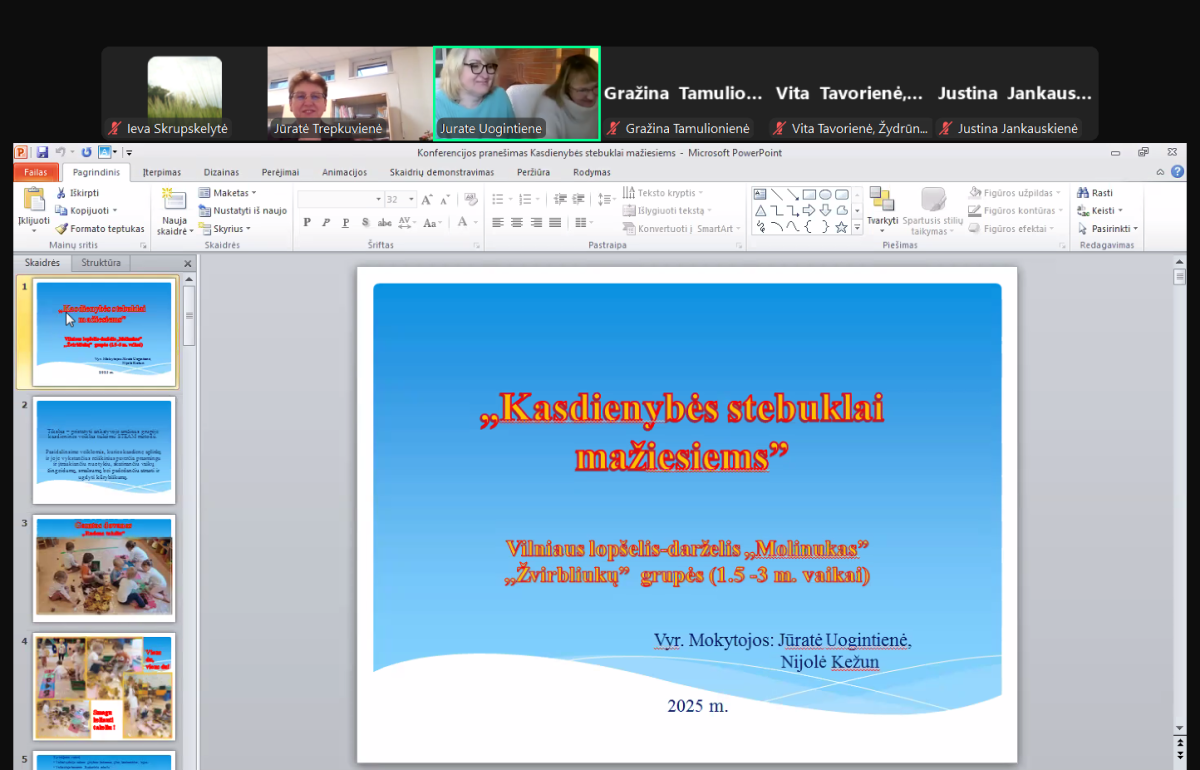Toggle bold text formatting

[307, 222]
